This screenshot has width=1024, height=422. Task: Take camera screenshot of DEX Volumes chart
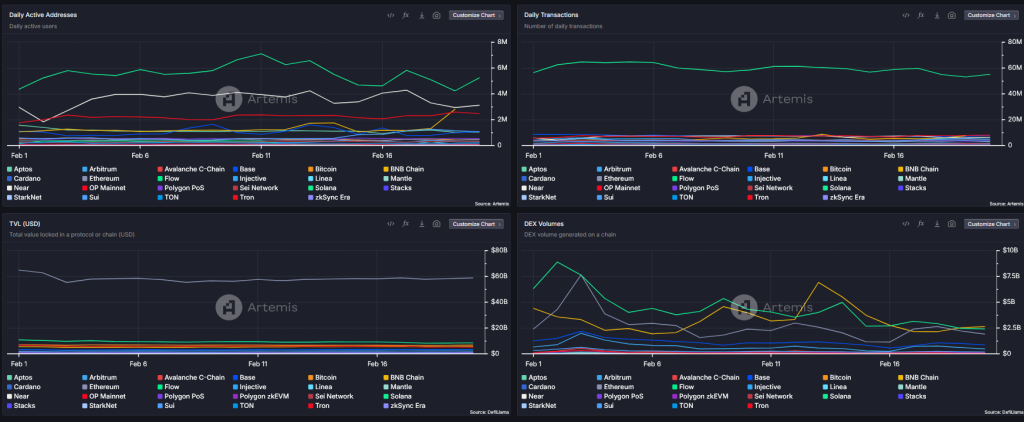click(x=952, y=223)
